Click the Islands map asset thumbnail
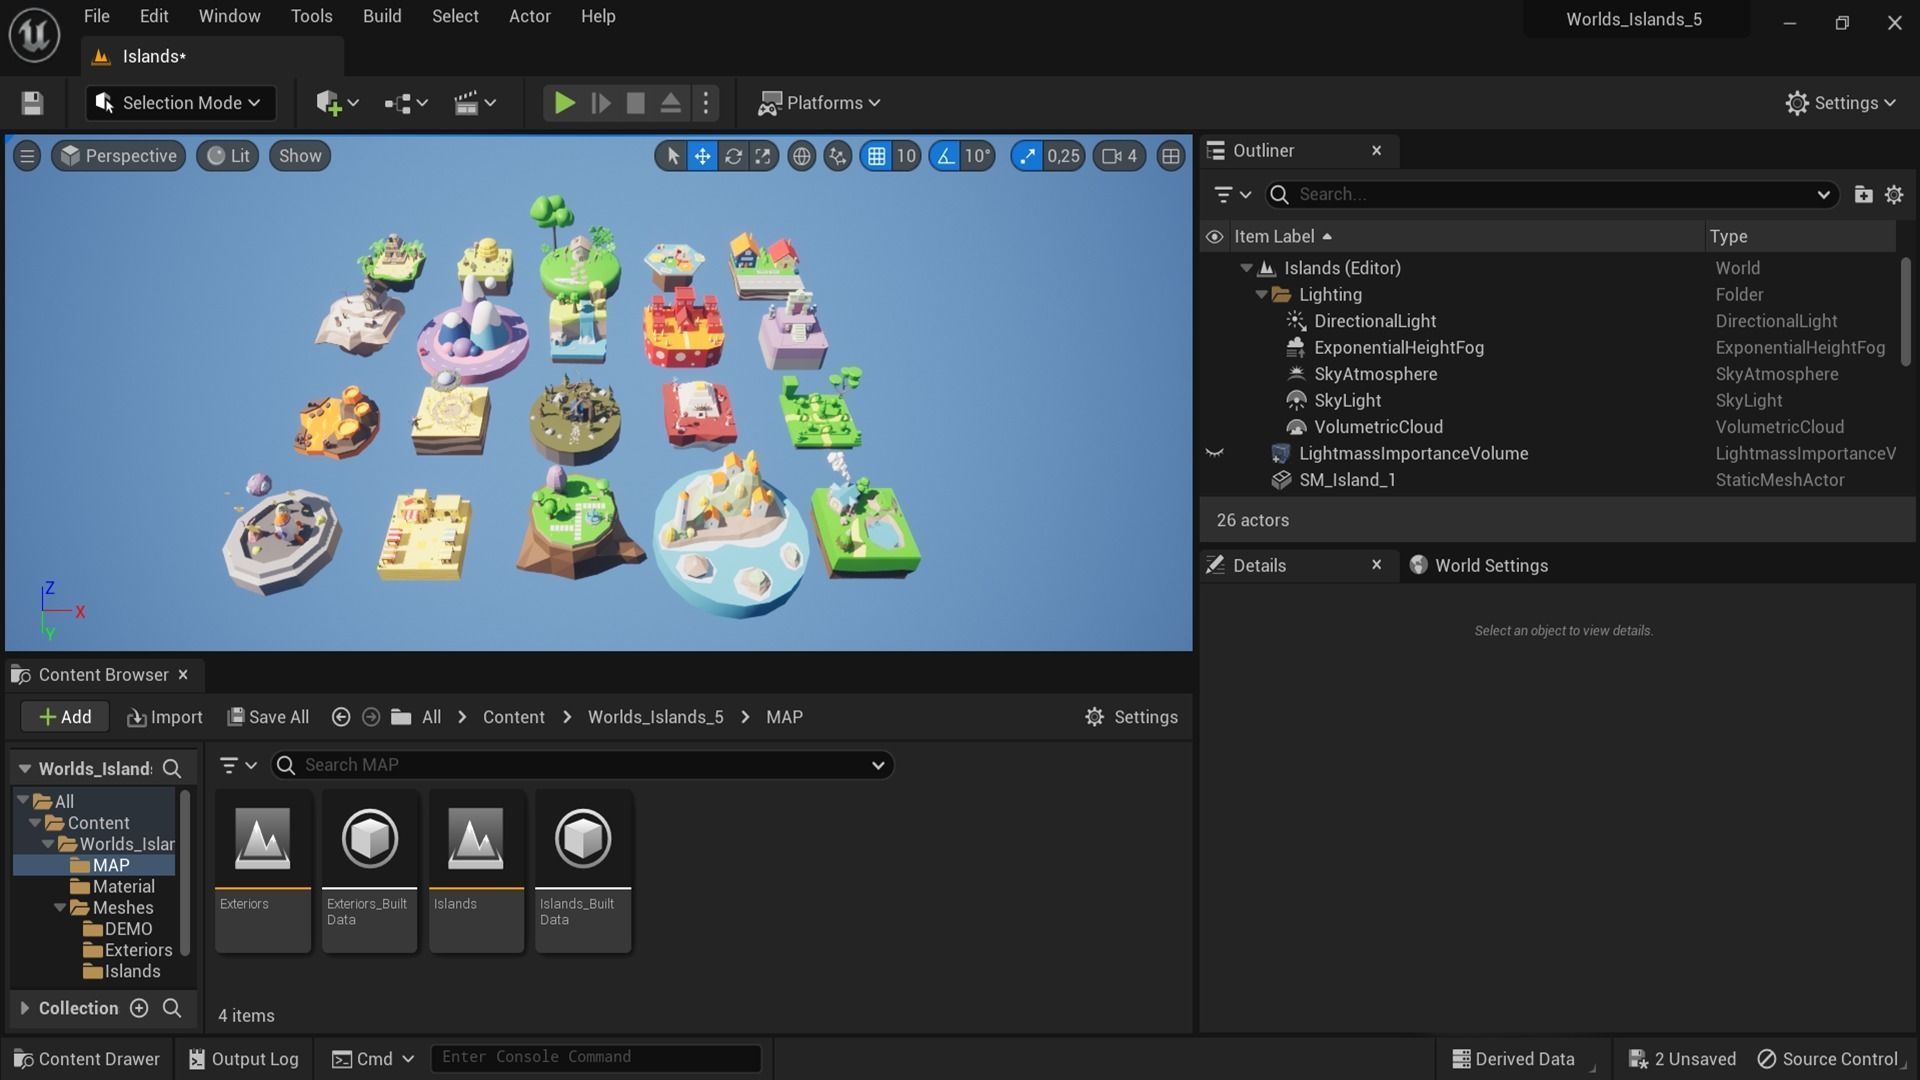This screenshot has width=1920, height=1080. pyautogui.click(x=475, y=840)
